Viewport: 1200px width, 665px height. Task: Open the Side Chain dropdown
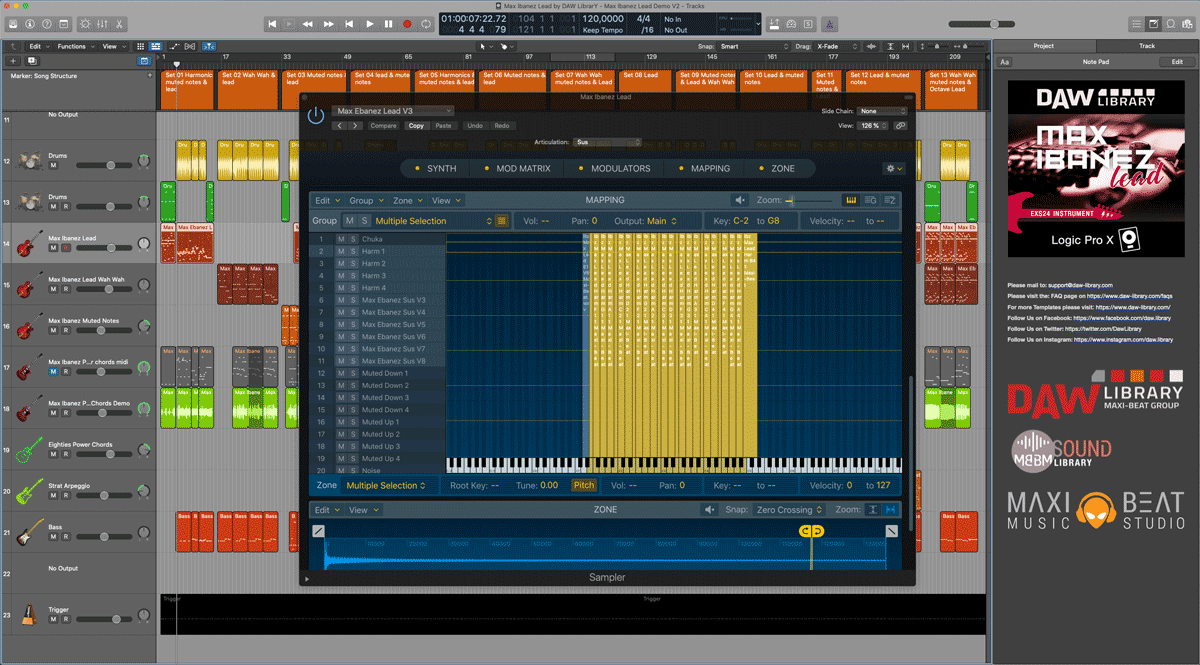[882, 111]
